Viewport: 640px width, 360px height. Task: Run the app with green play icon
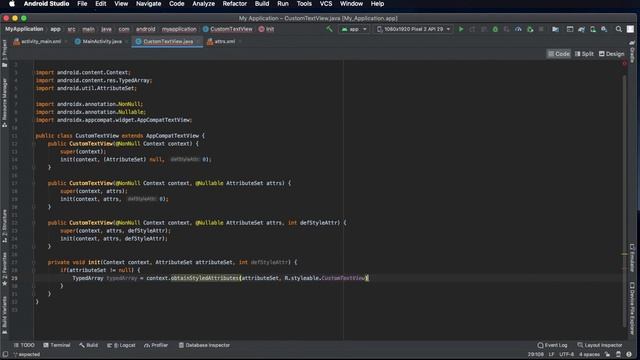[x=461, y=29]
